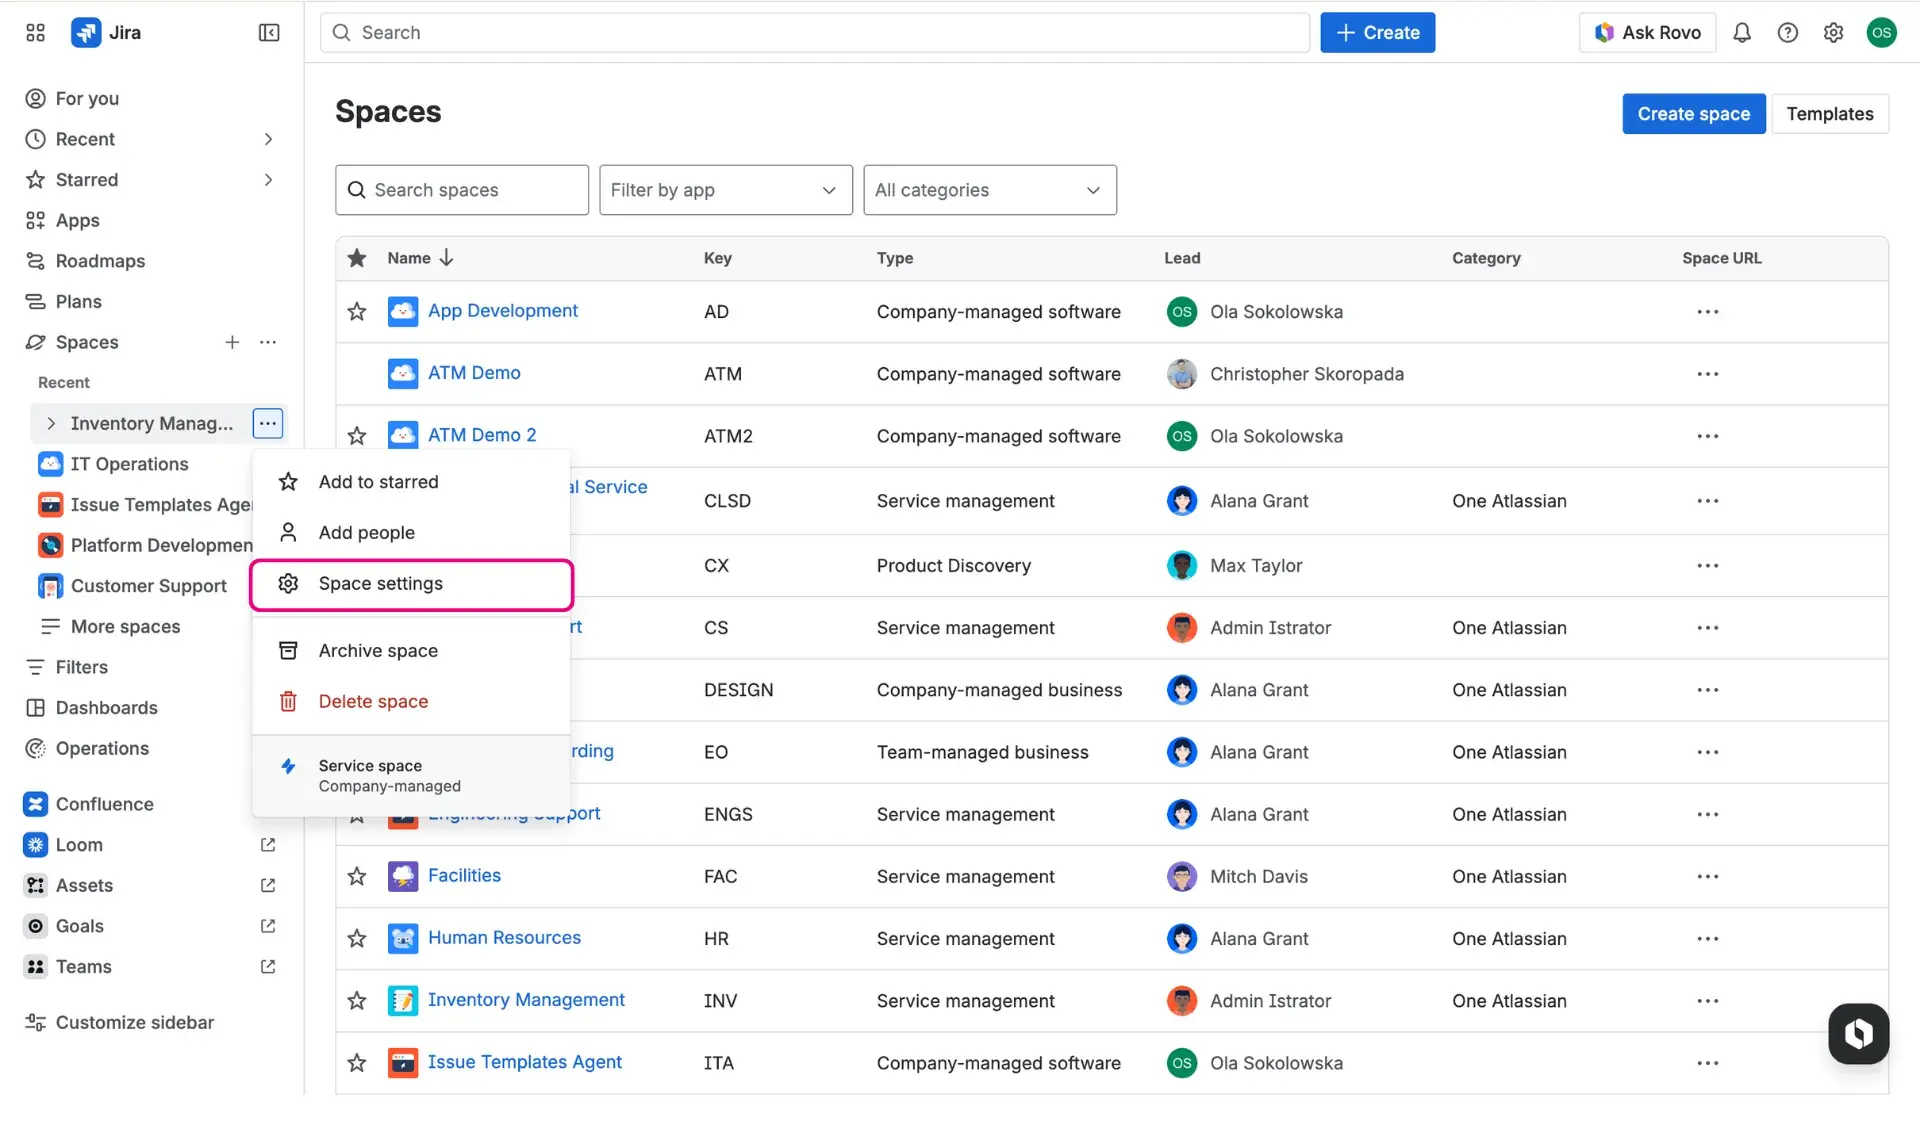Click the plus icon next to Spaces
The image size is (1920, 1122).
[232, 342]
